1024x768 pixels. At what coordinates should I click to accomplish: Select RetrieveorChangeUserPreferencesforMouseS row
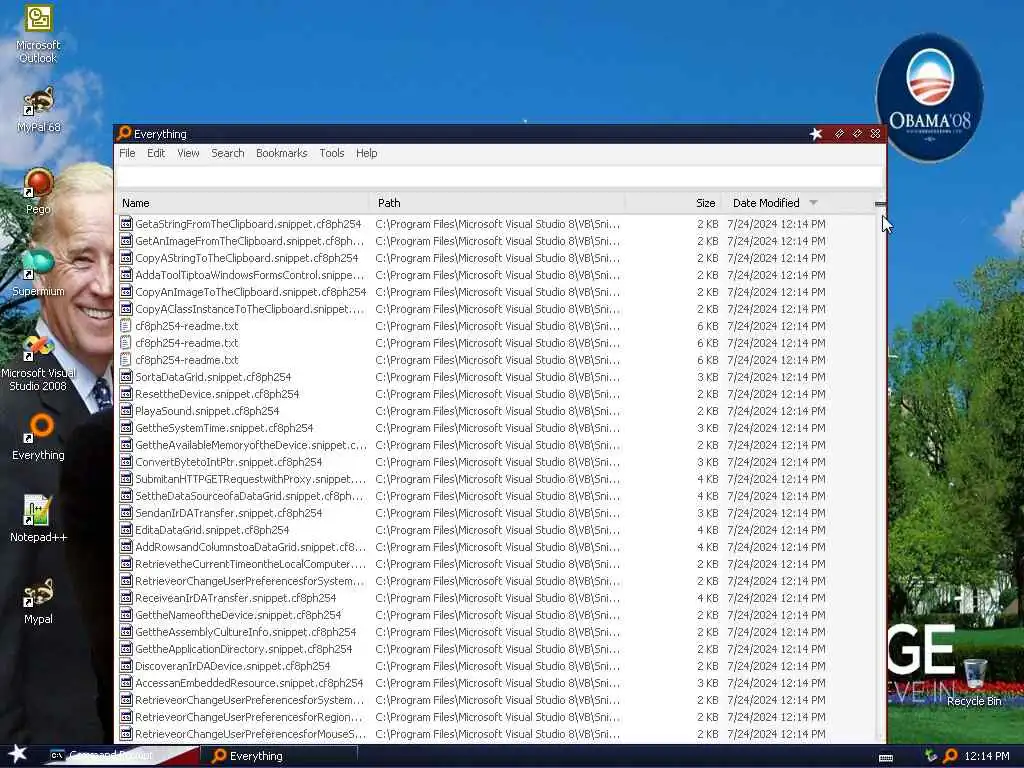click(495, 733)
